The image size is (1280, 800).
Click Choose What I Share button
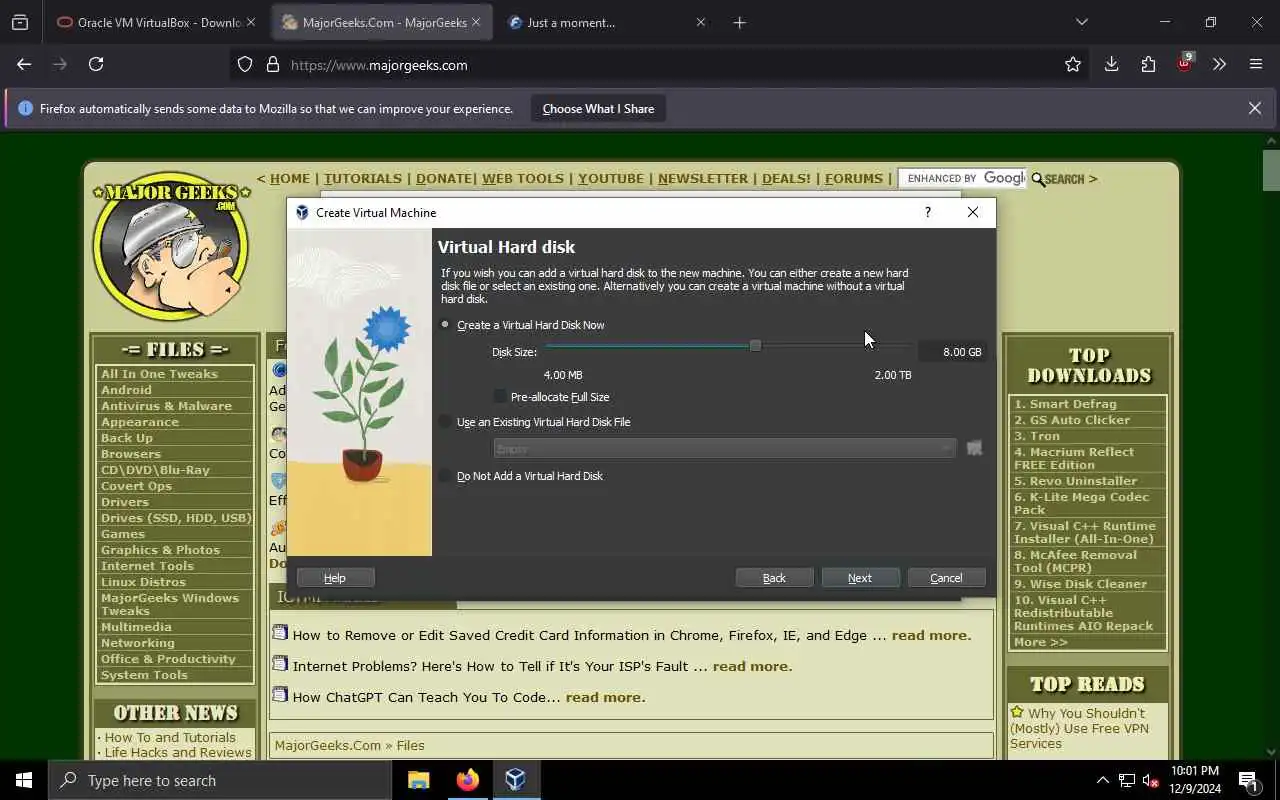tap(598, 108)
